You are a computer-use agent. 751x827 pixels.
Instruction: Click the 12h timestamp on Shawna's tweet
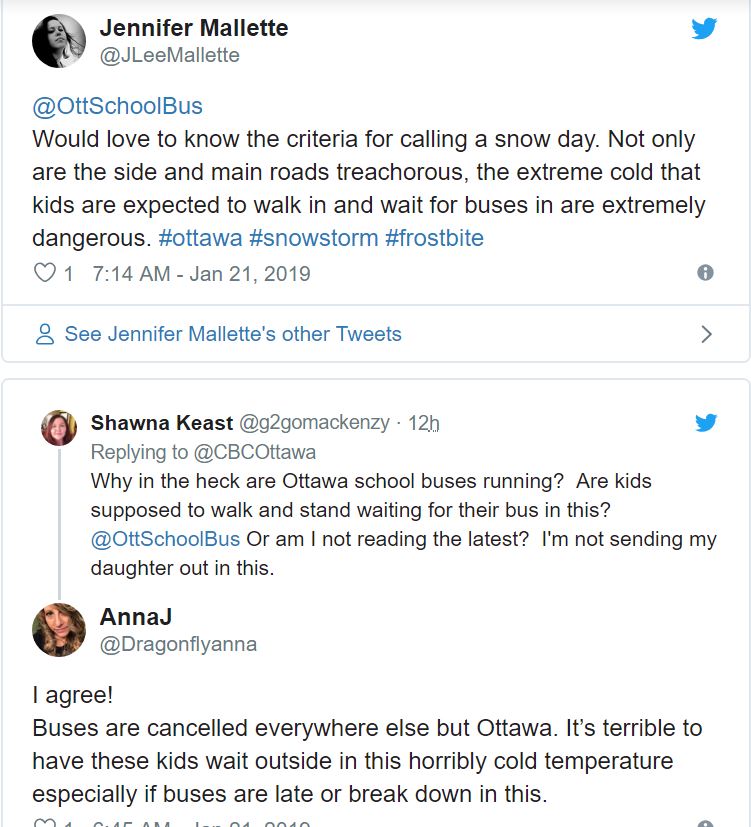pyautogui.click(x=423, y=423)
